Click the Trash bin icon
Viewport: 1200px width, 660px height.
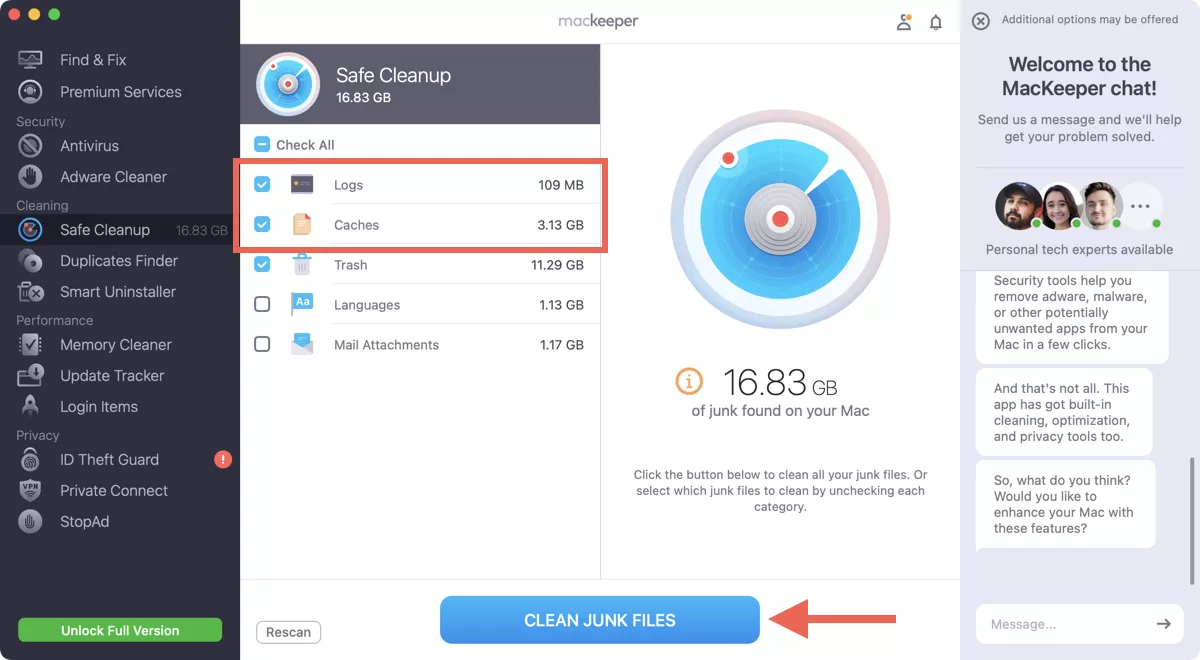pos(302,264)
